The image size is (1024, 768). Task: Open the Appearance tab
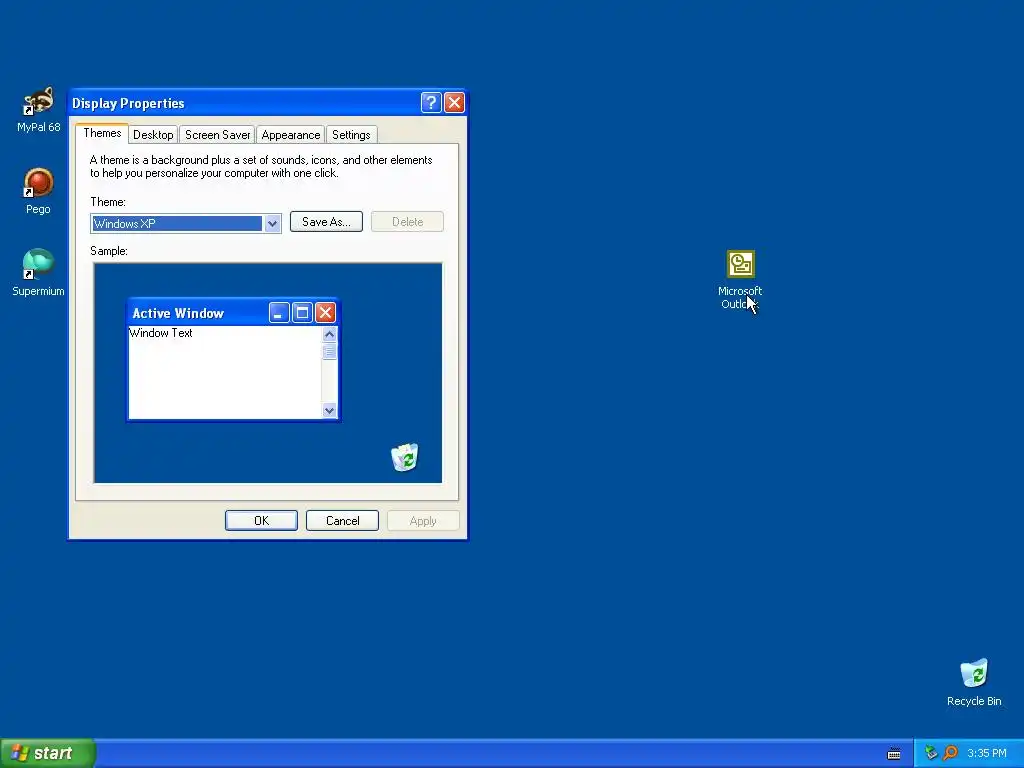tap(291, 135)
